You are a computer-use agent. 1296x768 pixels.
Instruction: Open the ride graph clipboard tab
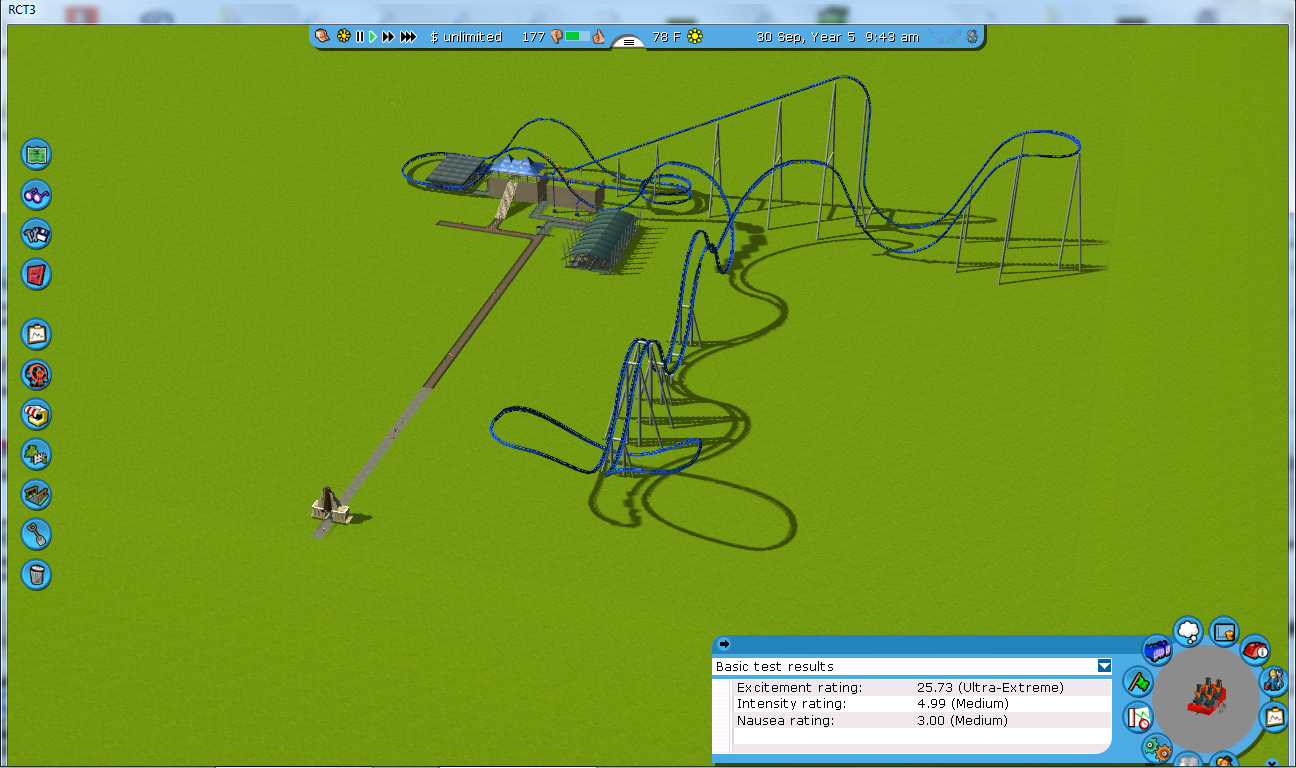[x=1274, y=716]
